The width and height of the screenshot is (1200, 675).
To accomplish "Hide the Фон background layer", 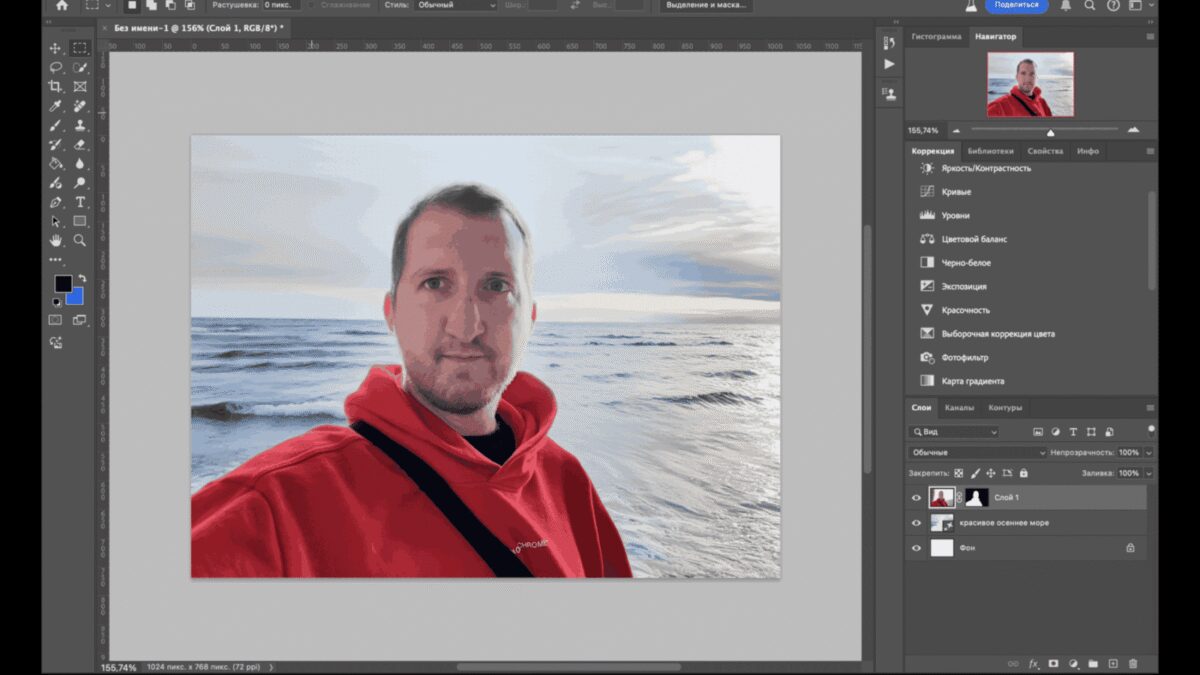I will (916, 548).
